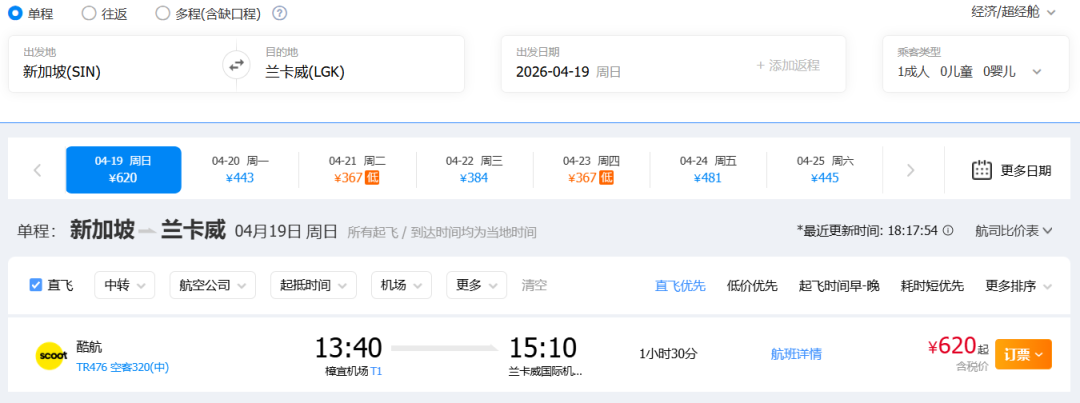This screenshot has height=403, width=1080.
Task: Show next dates with right arrow
Action: [910, 170]
